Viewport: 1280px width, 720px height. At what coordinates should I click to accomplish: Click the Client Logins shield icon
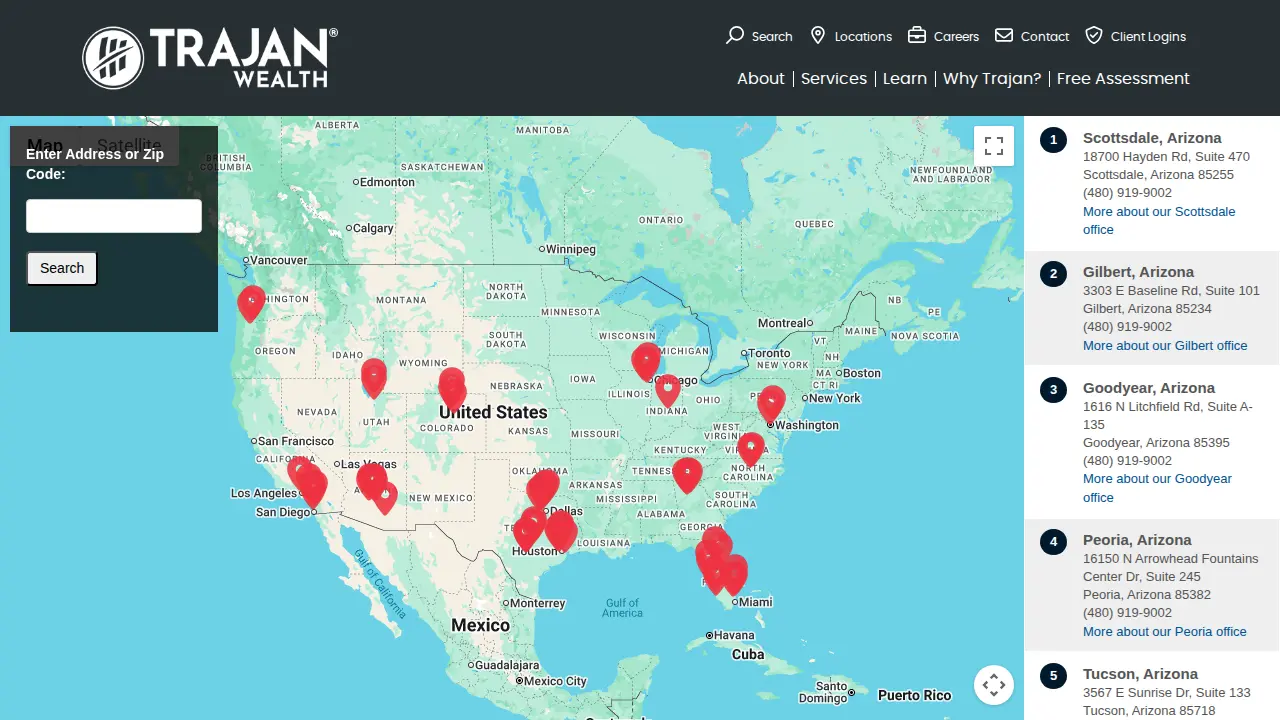tap(1094, 35)
